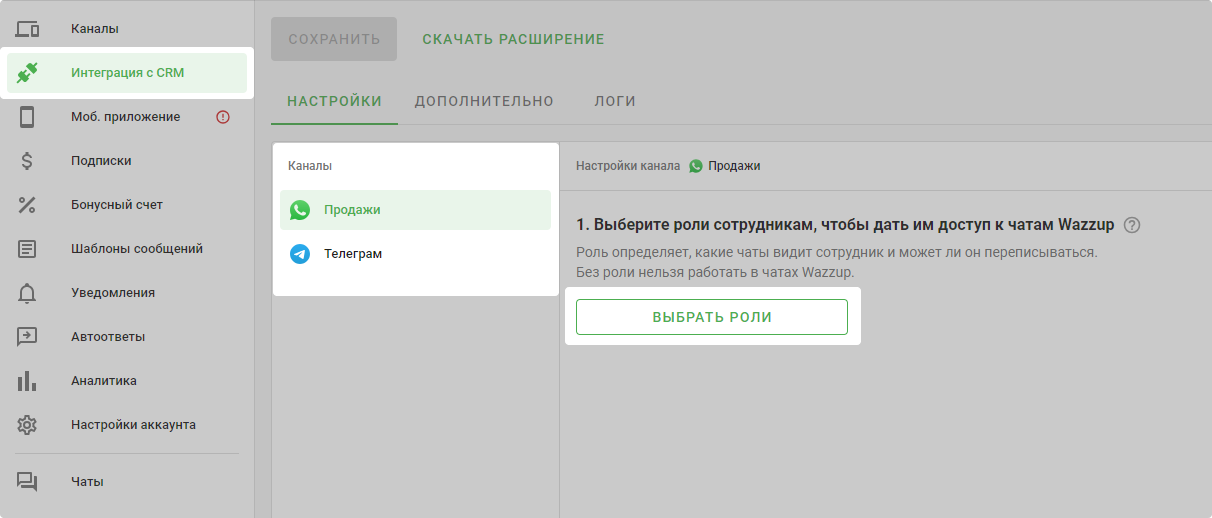Switch to the Логи tab
Viewport: 1212px width, 518px height.
(615, 101)
